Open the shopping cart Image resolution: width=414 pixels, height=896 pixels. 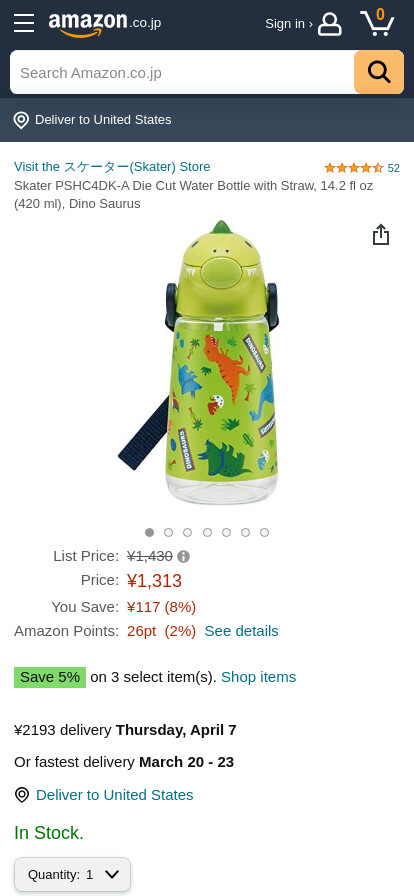pos(377,23)
